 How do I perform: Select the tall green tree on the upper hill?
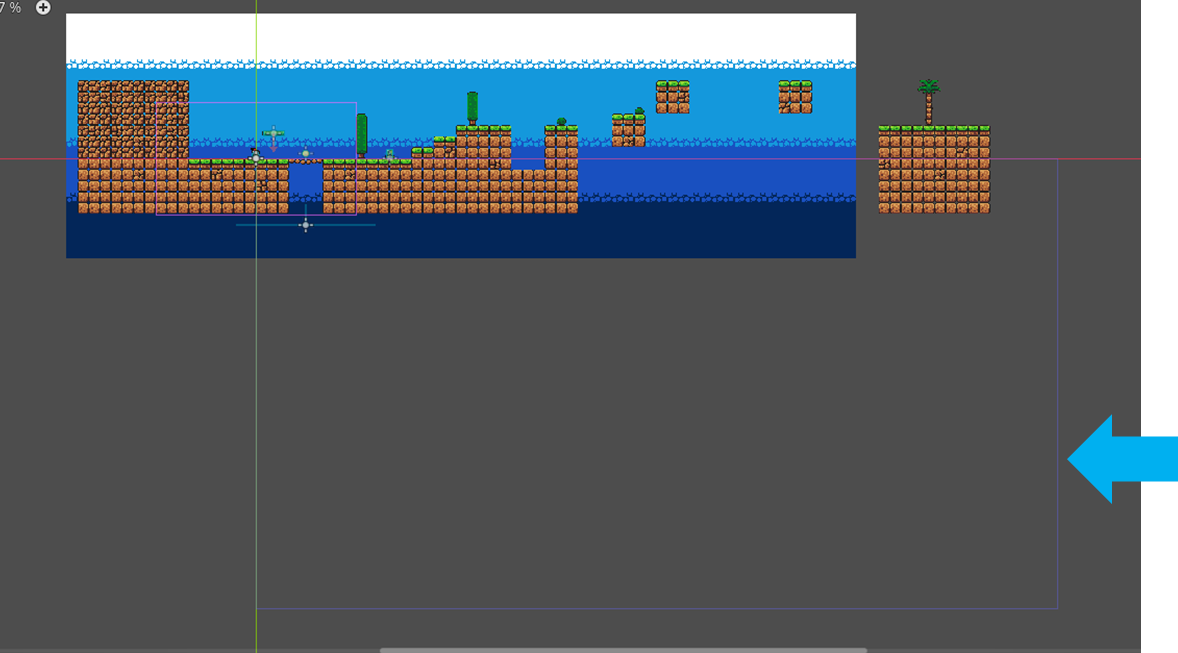click(x=472, y=108)
